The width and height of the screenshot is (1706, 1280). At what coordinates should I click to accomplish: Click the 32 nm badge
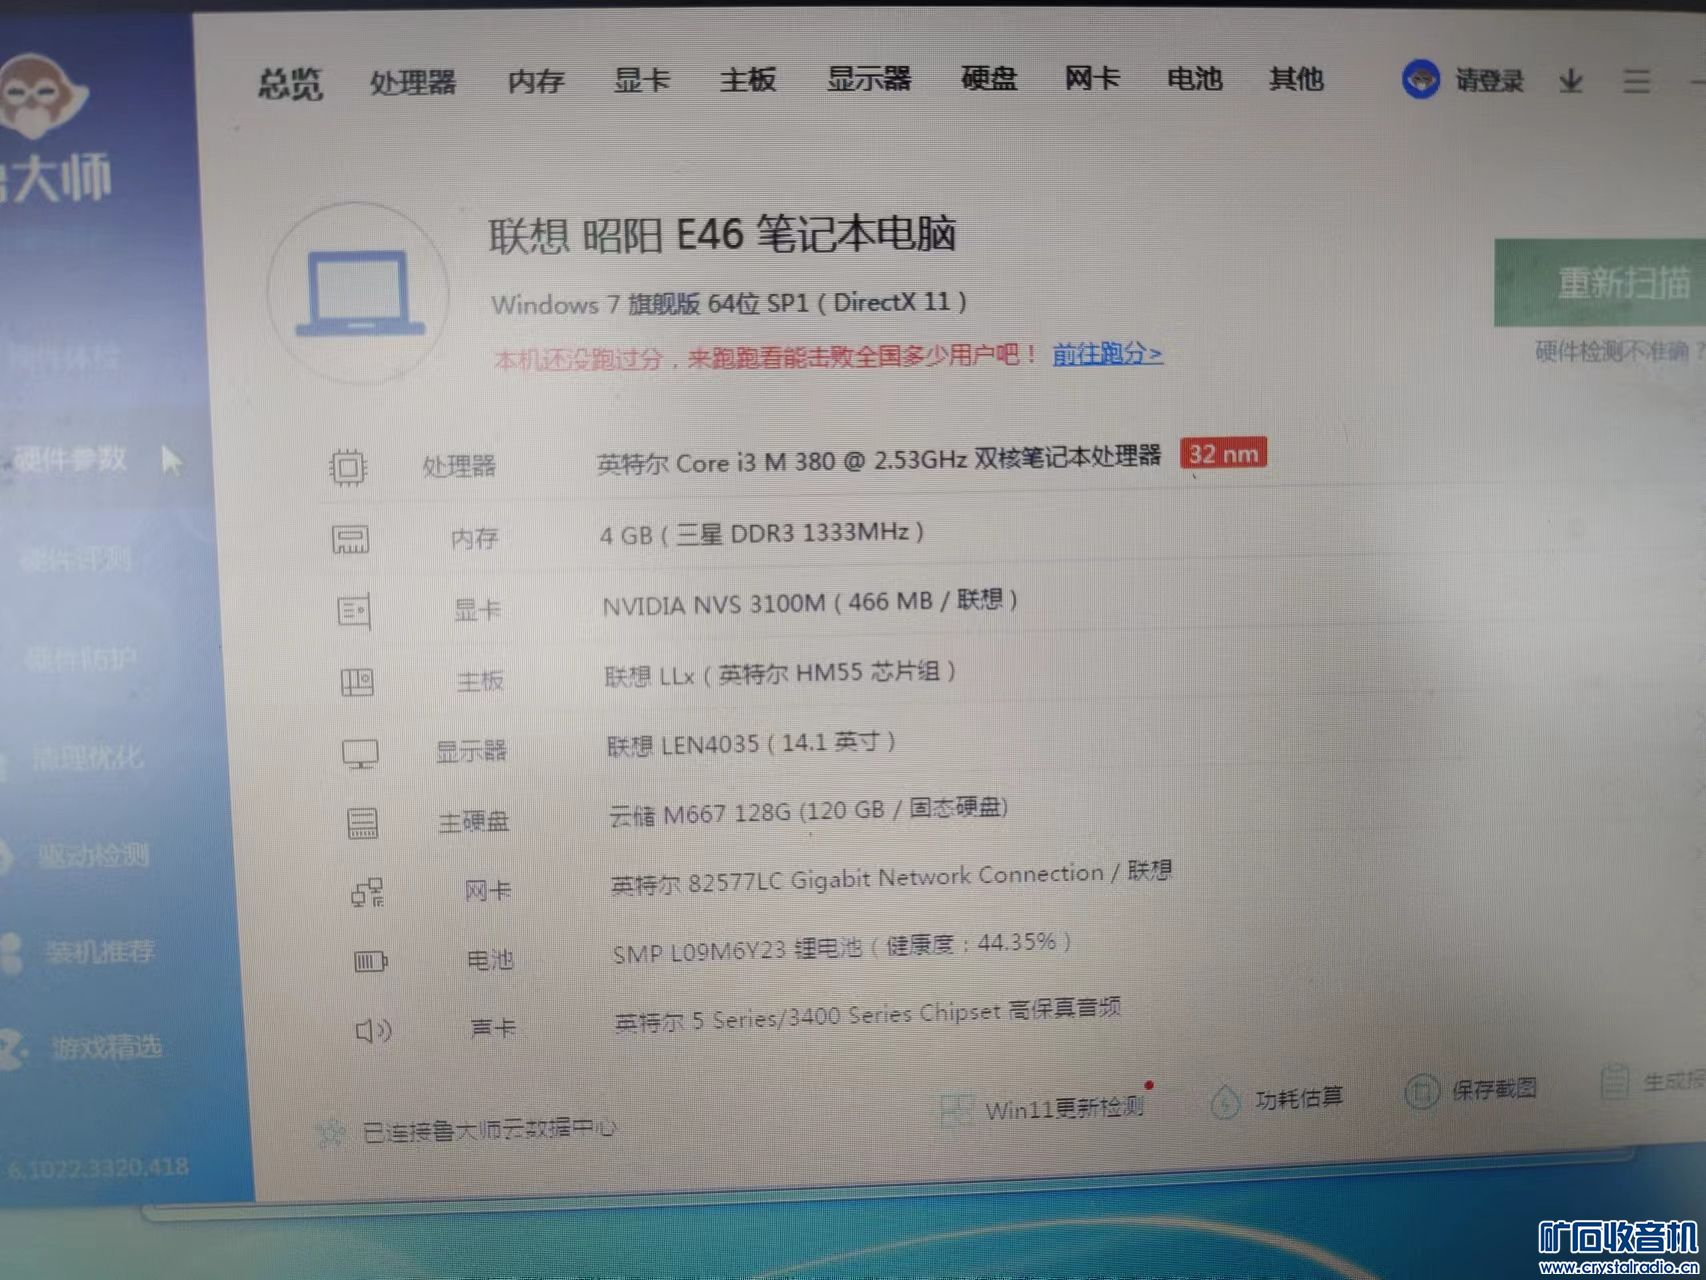pos(1223,453)
